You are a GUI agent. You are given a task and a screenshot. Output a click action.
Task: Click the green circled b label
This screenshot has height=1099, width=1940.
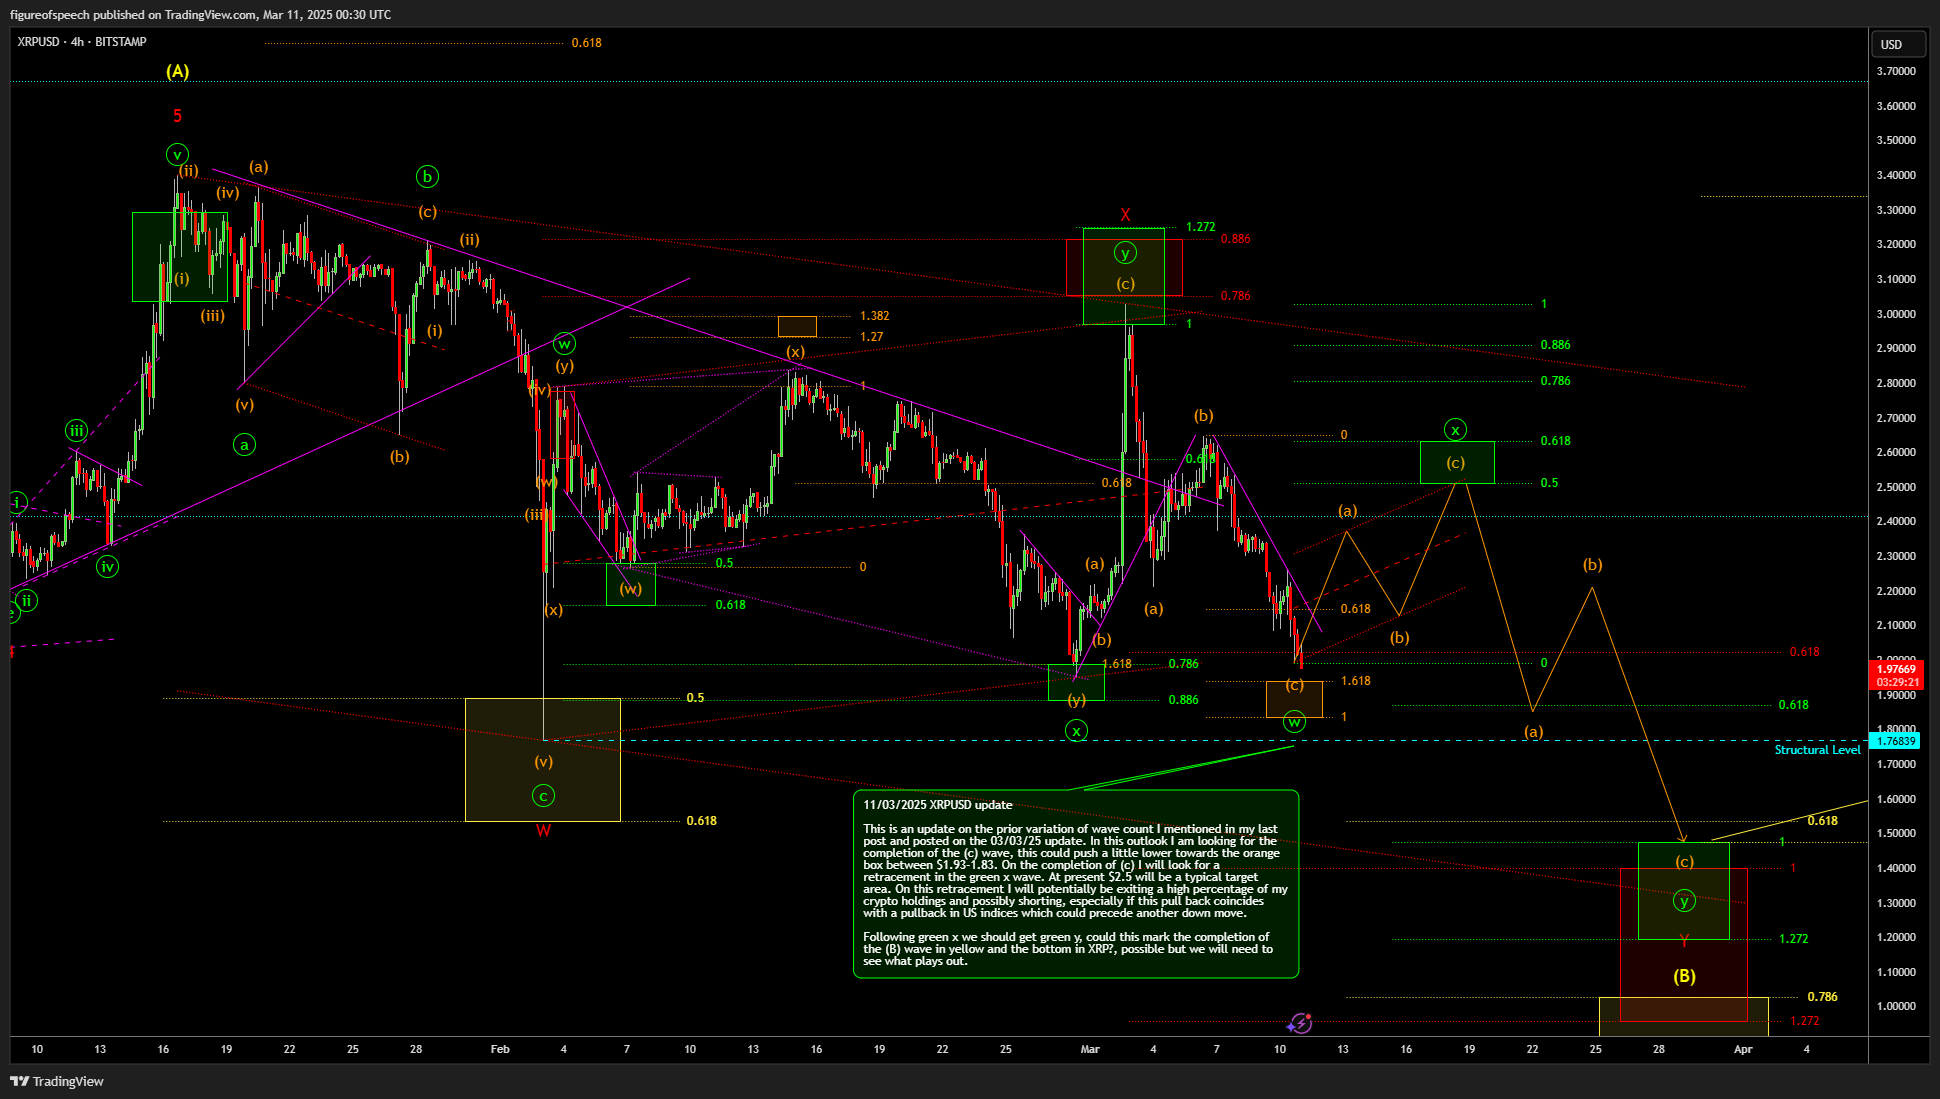click(x=427, y=177)
